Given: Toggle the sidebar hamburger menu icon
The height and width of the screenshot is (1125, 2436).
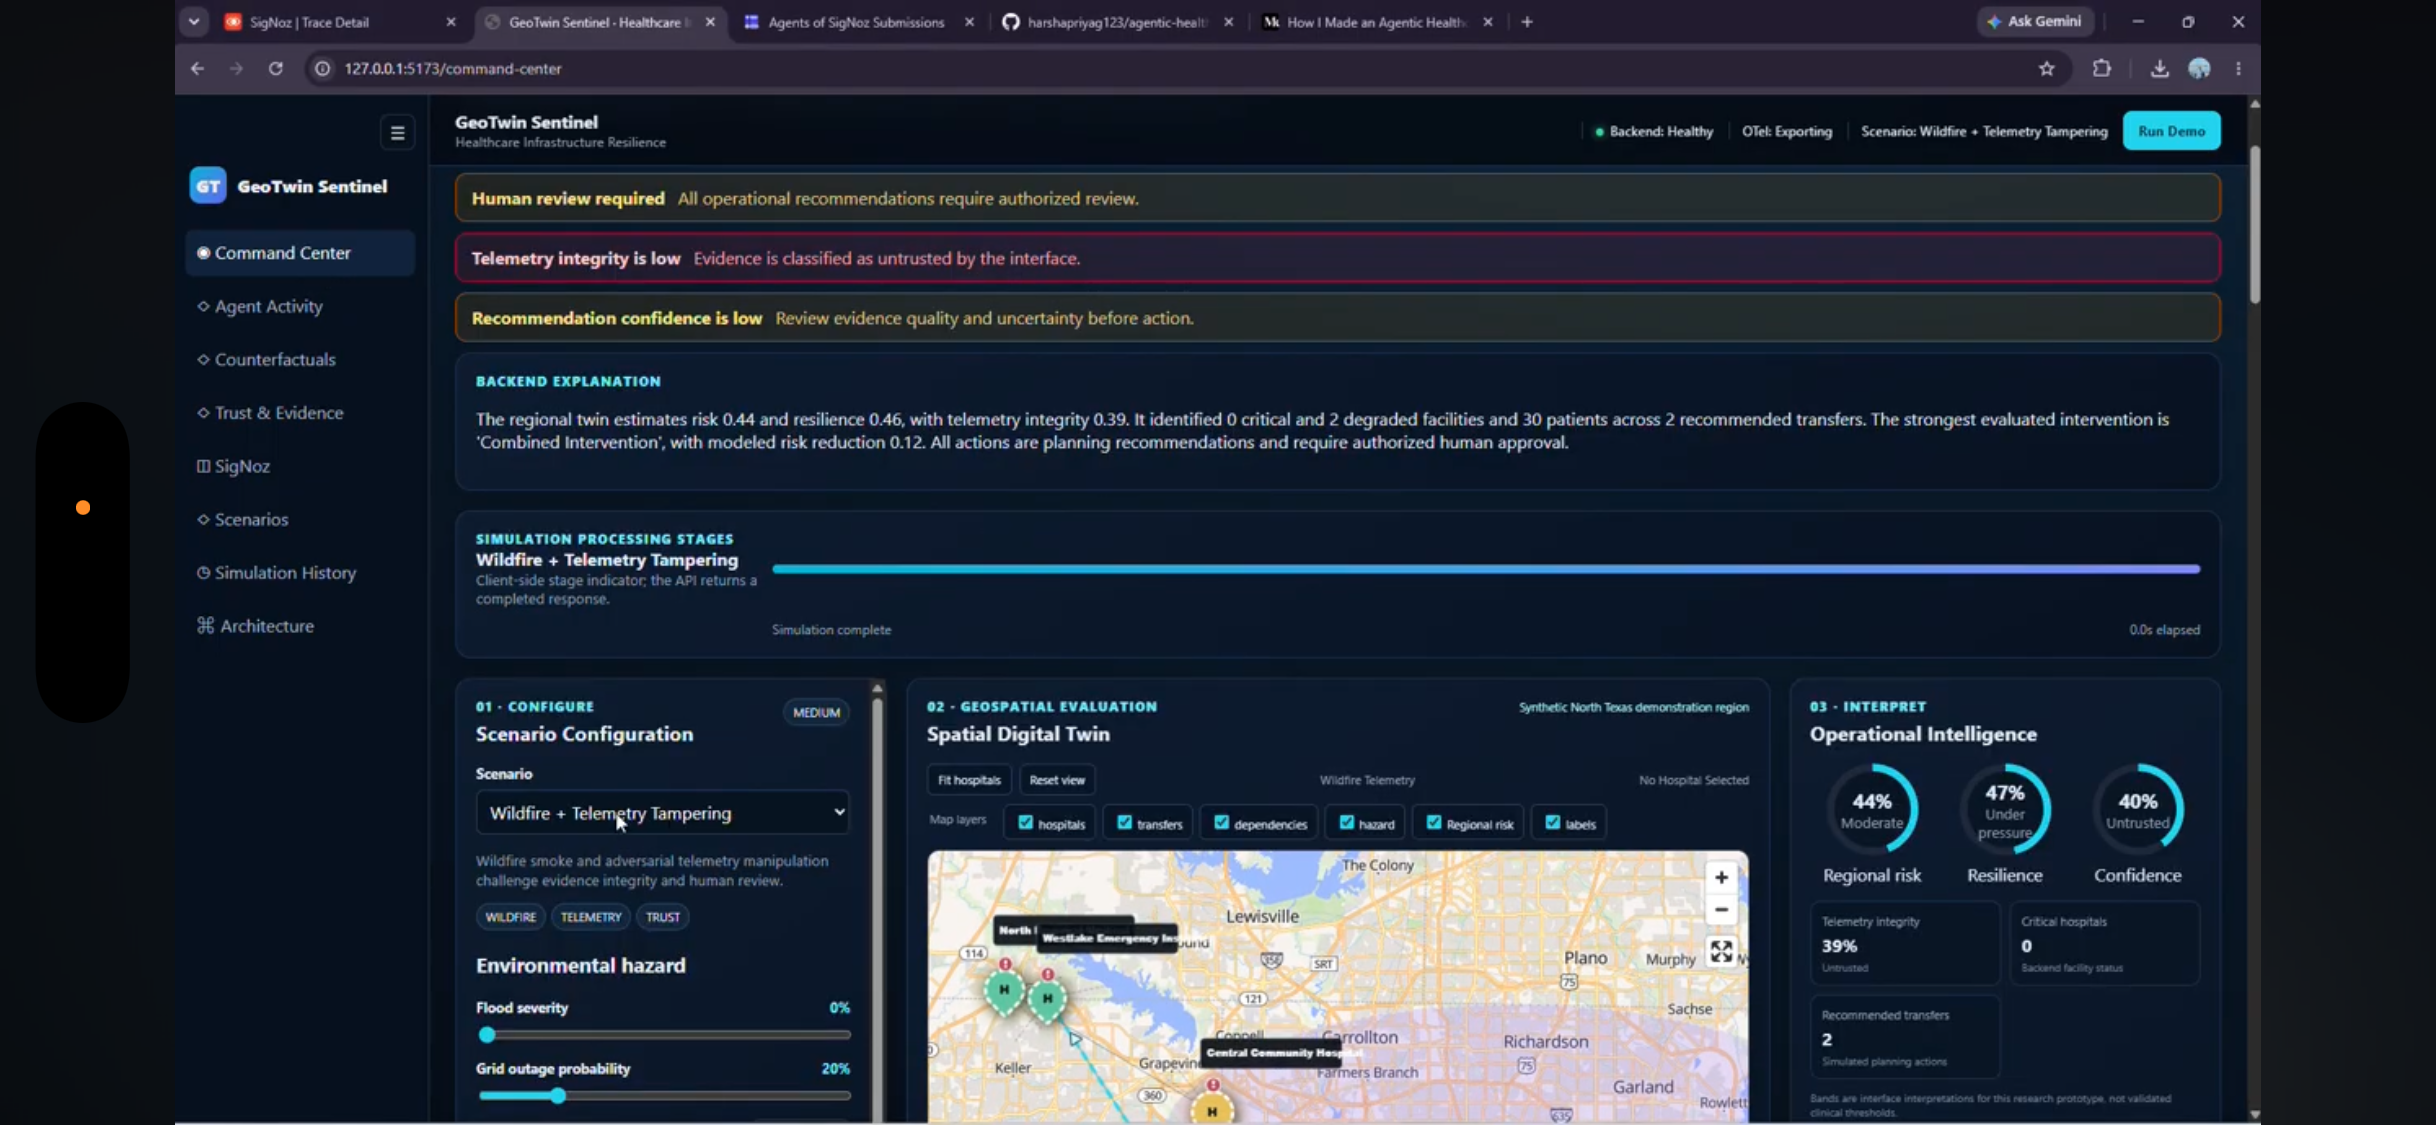Looking at the screenshot, I should (397, 132).
